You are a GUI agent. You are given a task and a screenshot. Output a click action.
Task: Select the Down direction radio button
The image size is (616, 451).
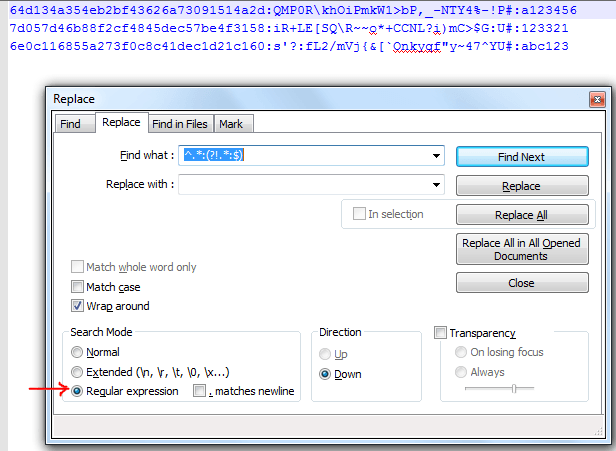[x=325, y=373]
